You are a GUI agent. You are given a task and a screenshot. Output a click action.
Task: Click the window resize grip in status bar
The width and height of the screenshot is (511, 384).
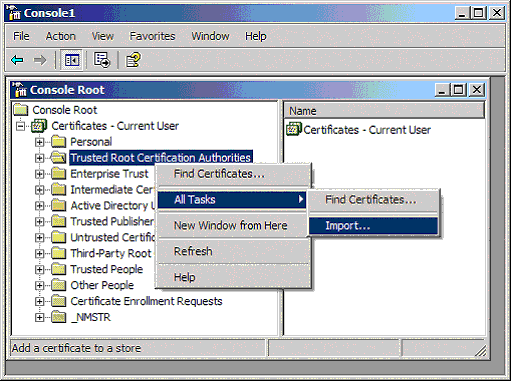[x=480, y=351]
